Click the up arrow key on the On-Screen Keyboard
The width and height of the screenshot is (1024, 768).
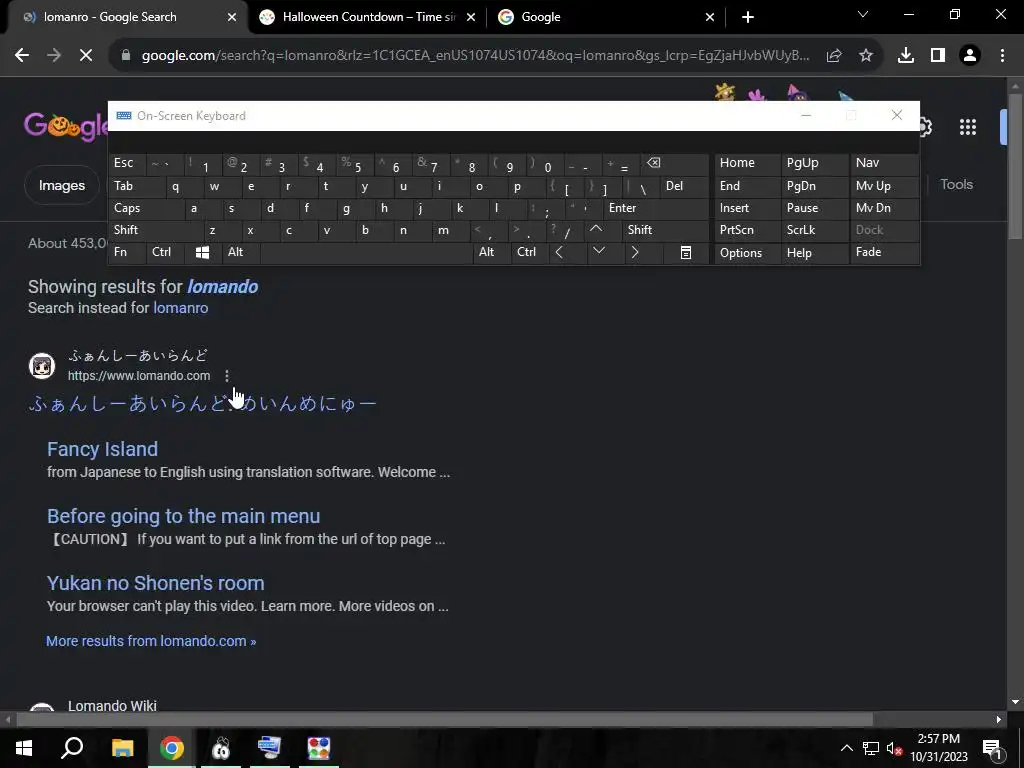(x=596, y=230)
